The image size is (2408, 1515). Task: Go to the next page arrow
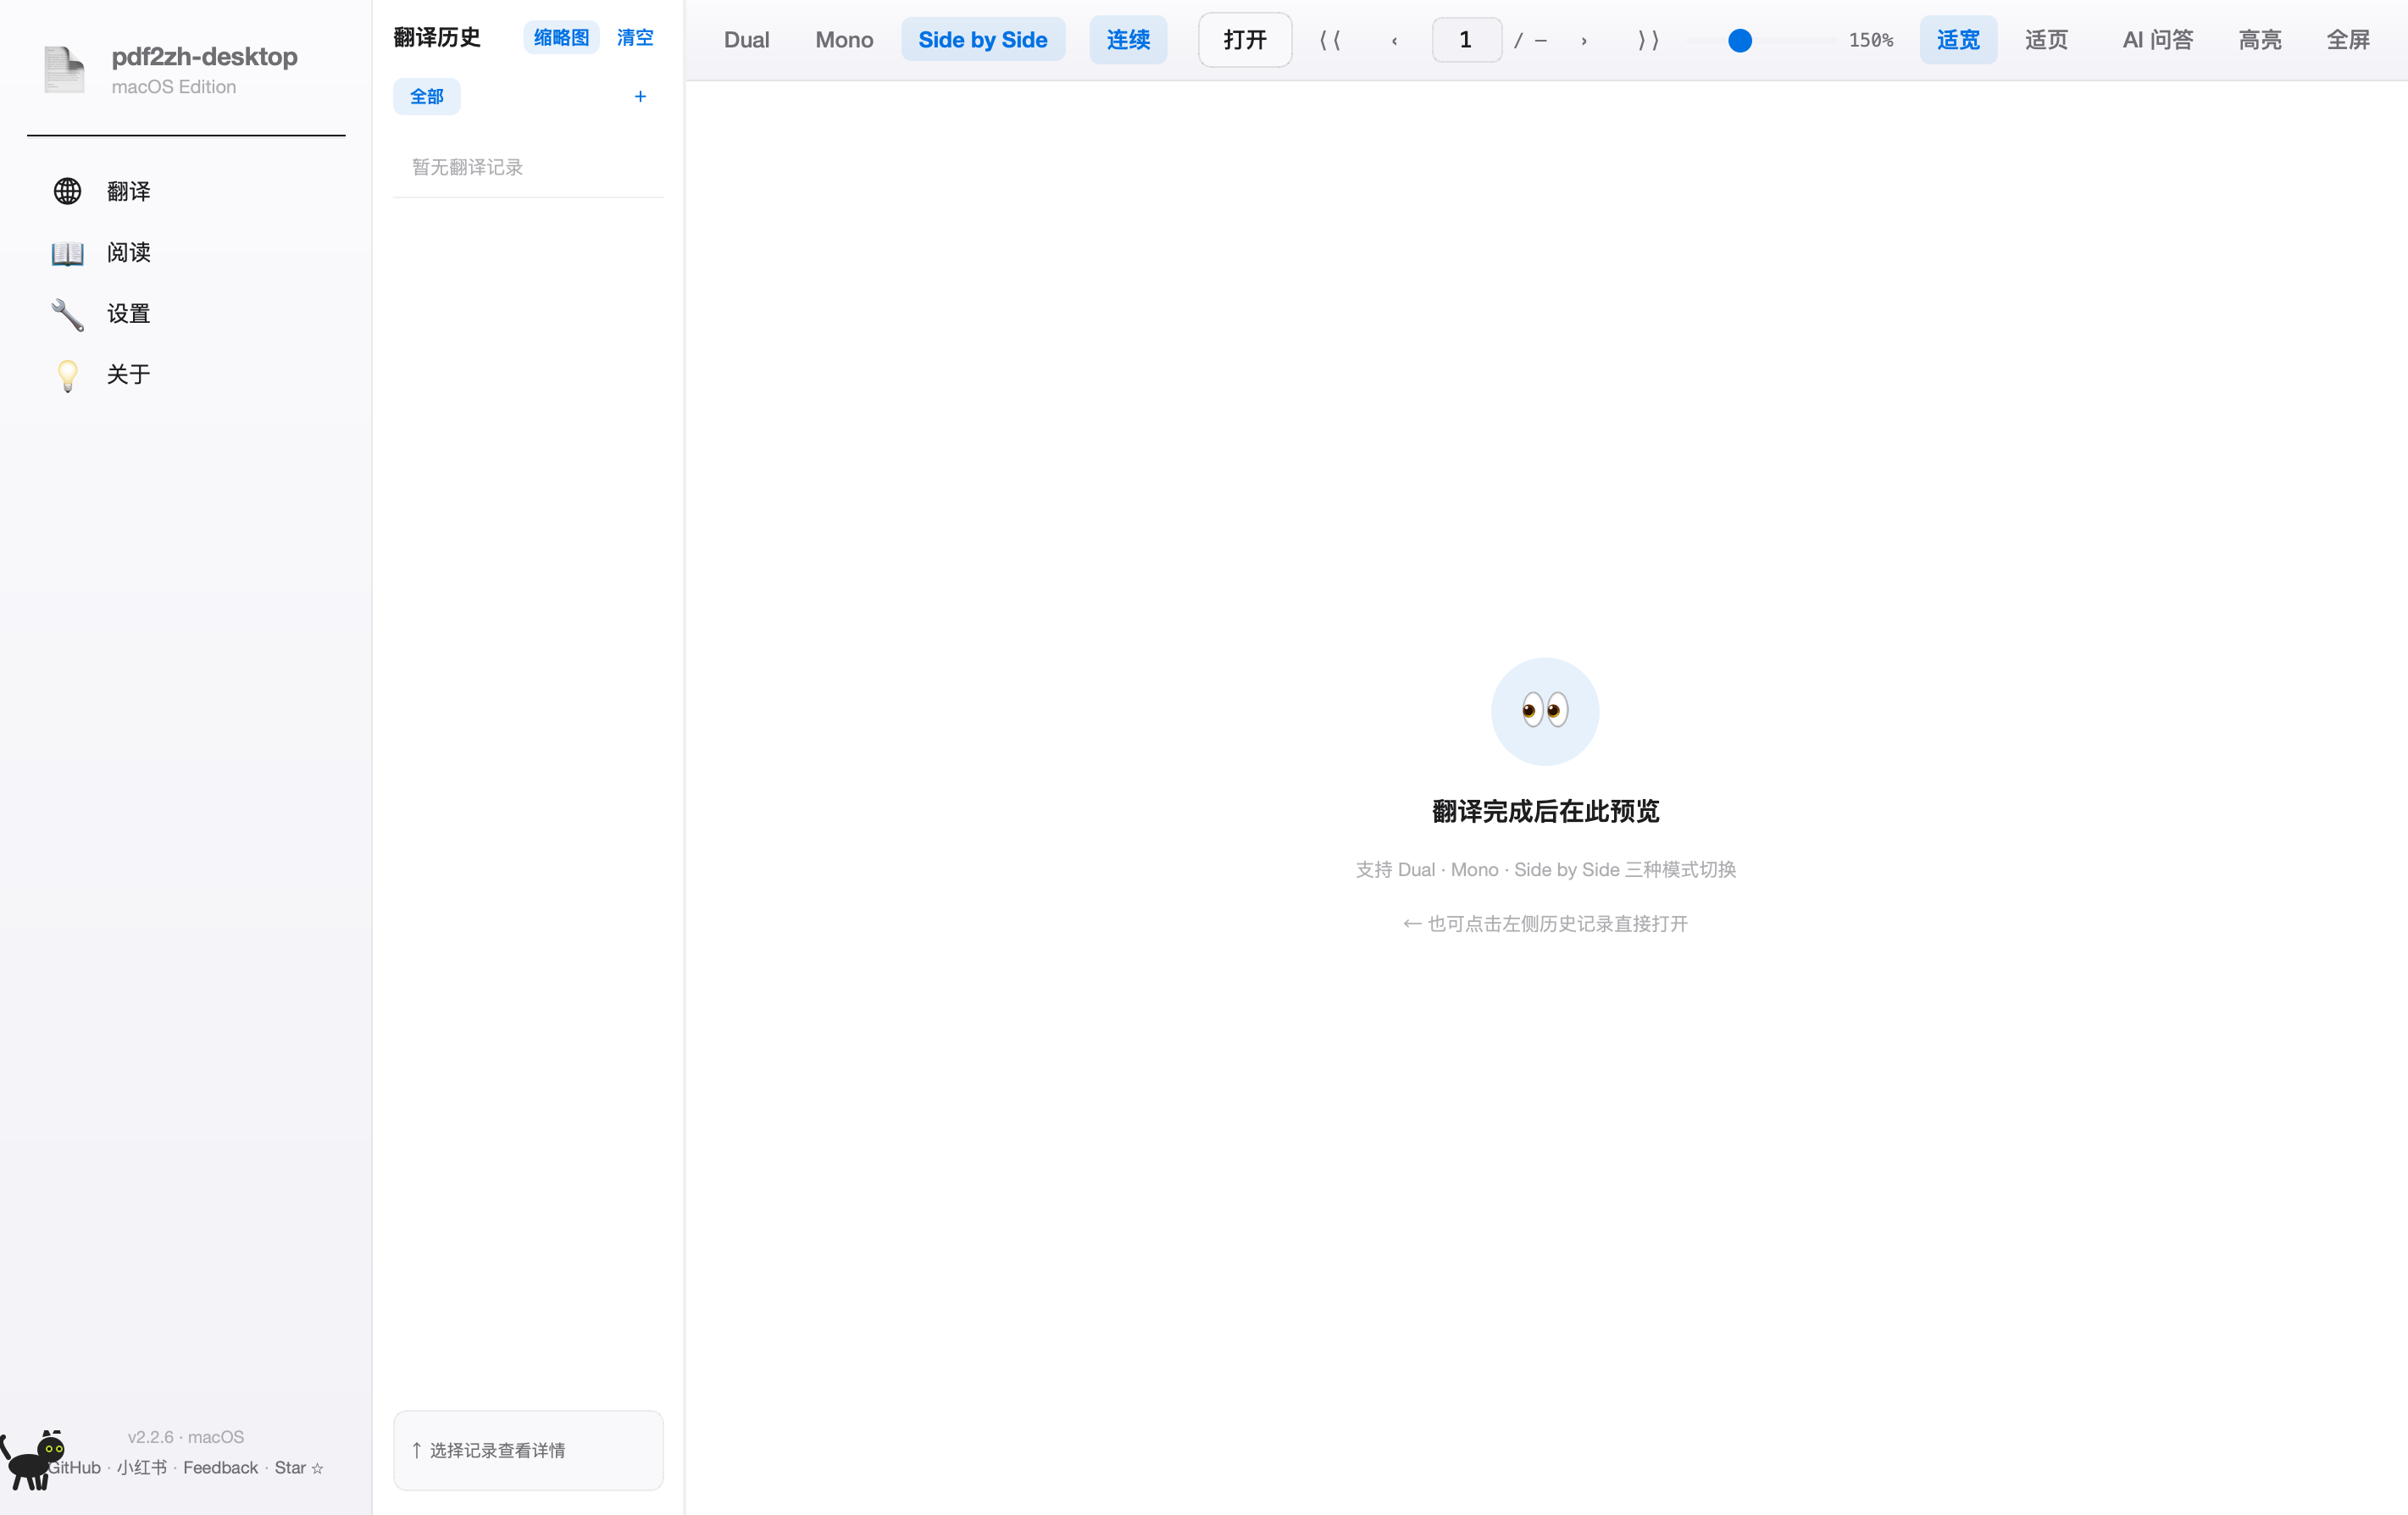(x=1584, y=40)
